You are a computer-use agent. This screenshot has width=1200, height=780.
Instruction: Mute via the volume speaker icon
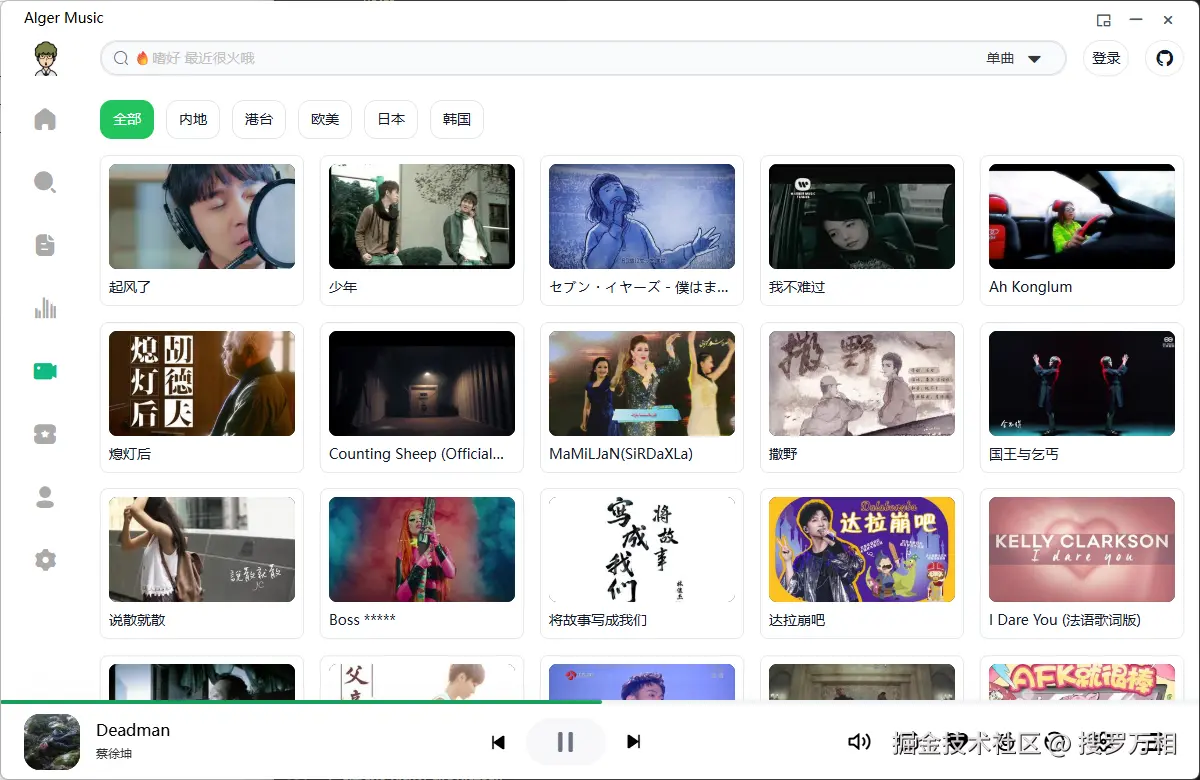(x=858, y=741)
